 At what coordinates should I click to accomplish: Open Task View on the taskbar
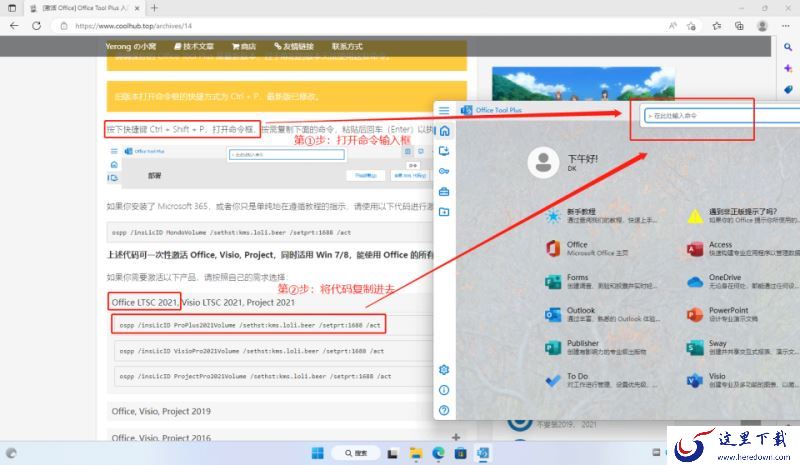pos(392,453)
